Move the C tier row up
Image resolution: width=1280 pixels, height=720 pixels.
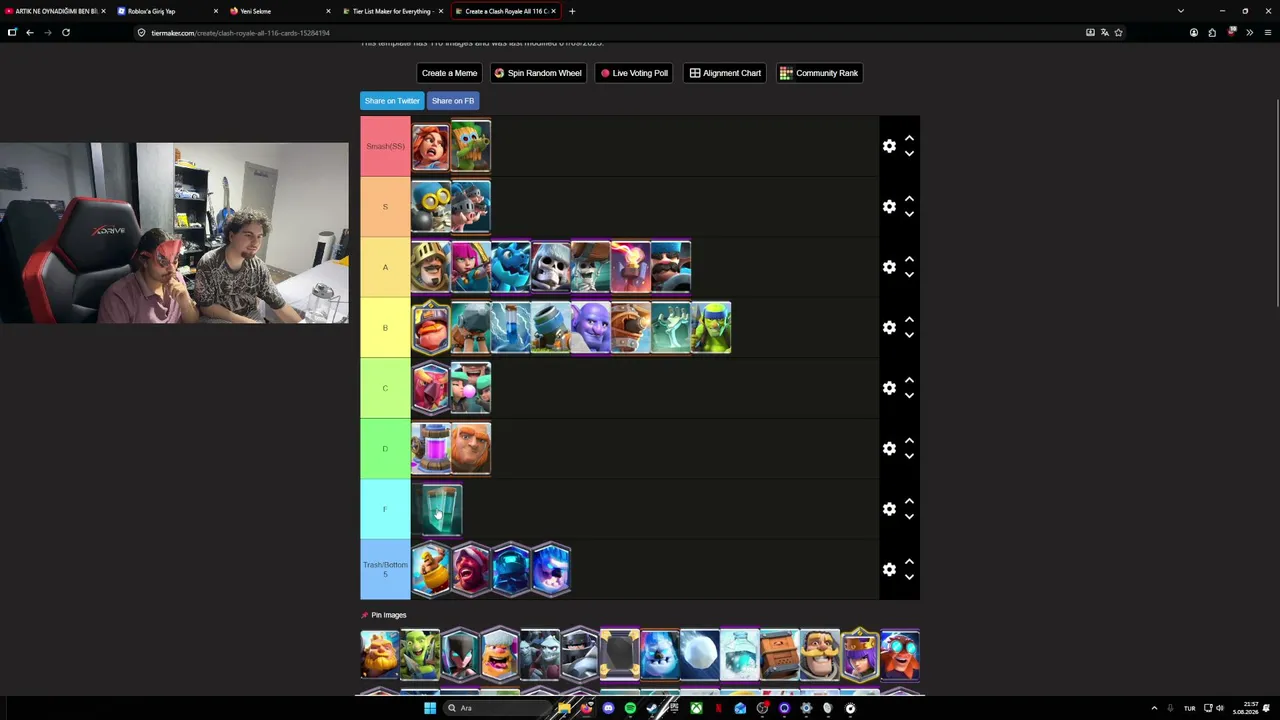pyautogui.click(x=909, y=380)
